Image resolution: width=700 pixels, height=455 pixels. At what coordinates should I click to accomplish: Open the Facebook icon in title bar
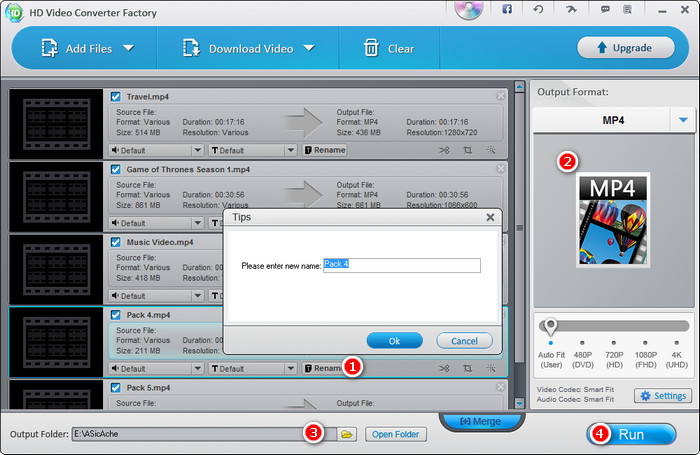pyautogui.click(x=507, y=9)
